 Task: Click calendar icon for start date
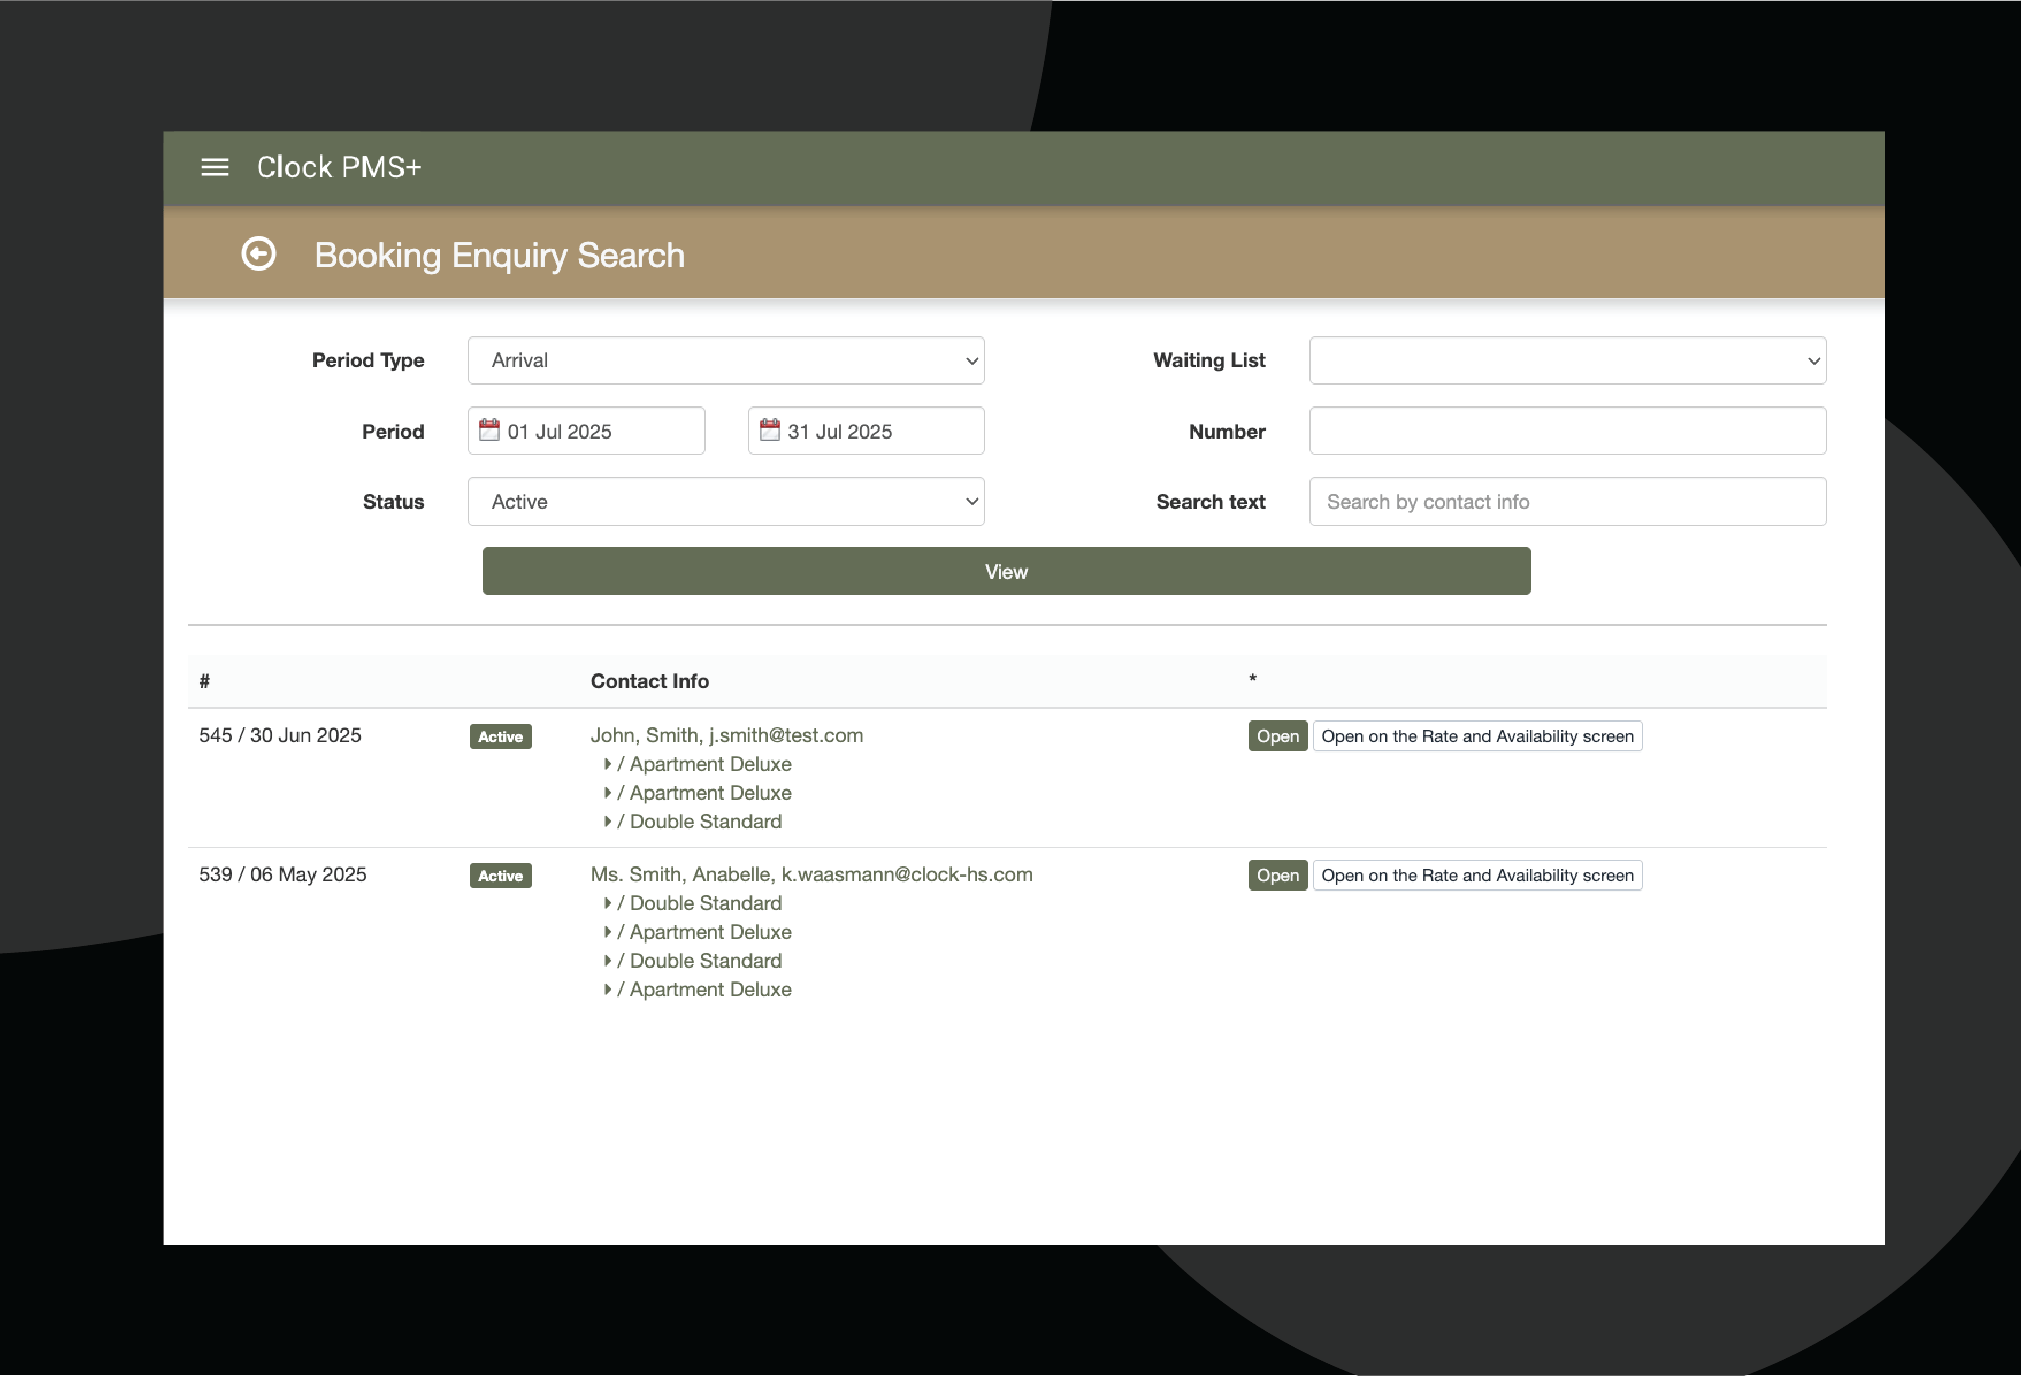(x=489, y=430)
